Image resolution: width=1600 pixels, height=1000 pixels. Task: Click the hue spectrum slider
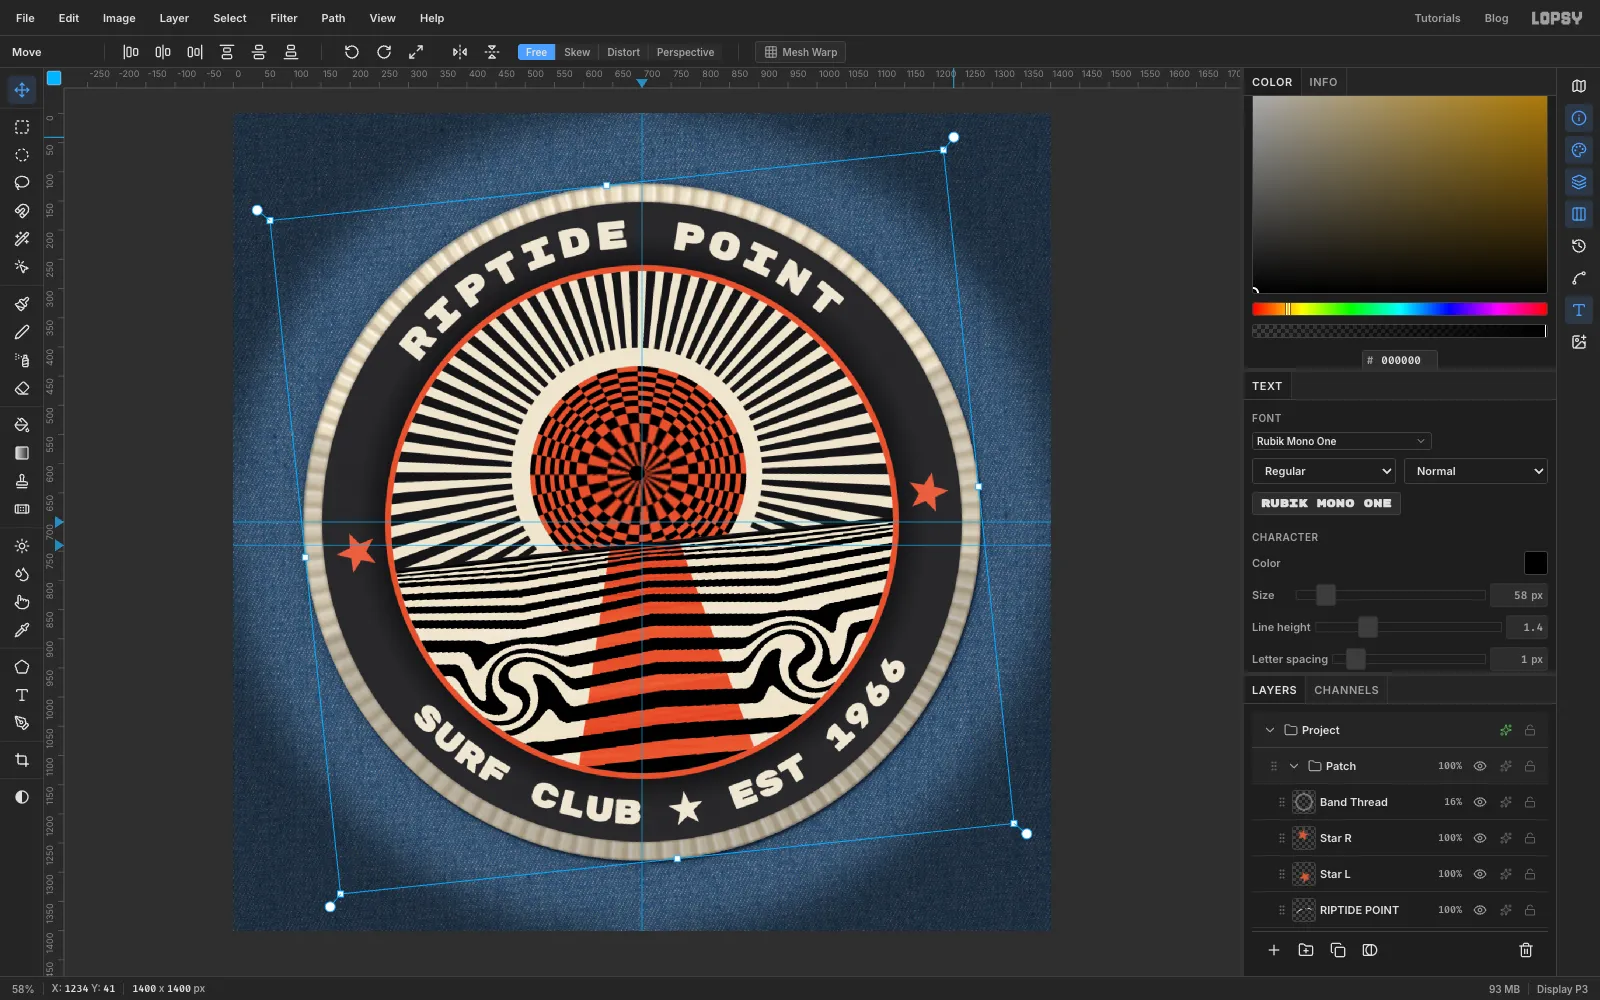point(1399,309)
